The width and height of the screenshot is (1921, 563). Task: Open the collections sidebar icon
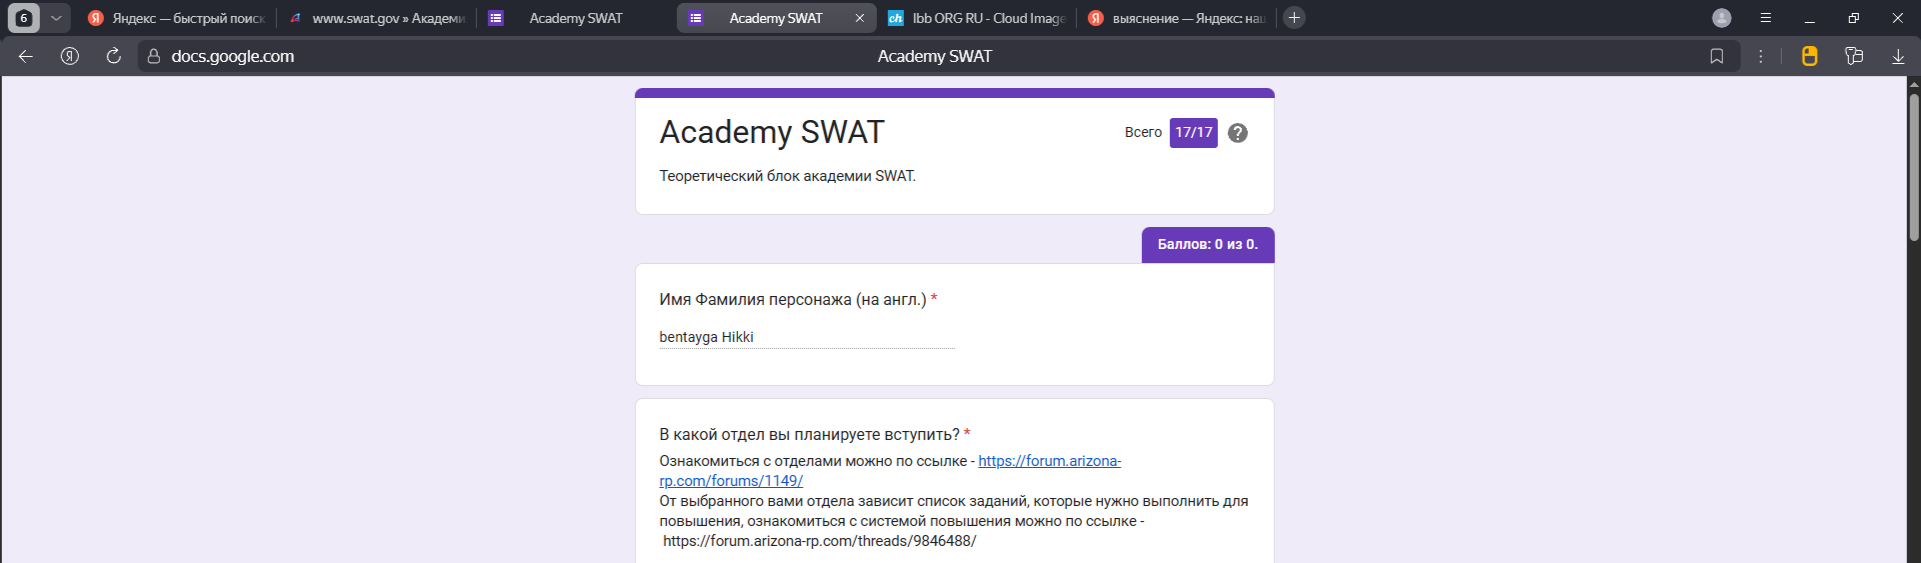click(x=1854, y=56)
